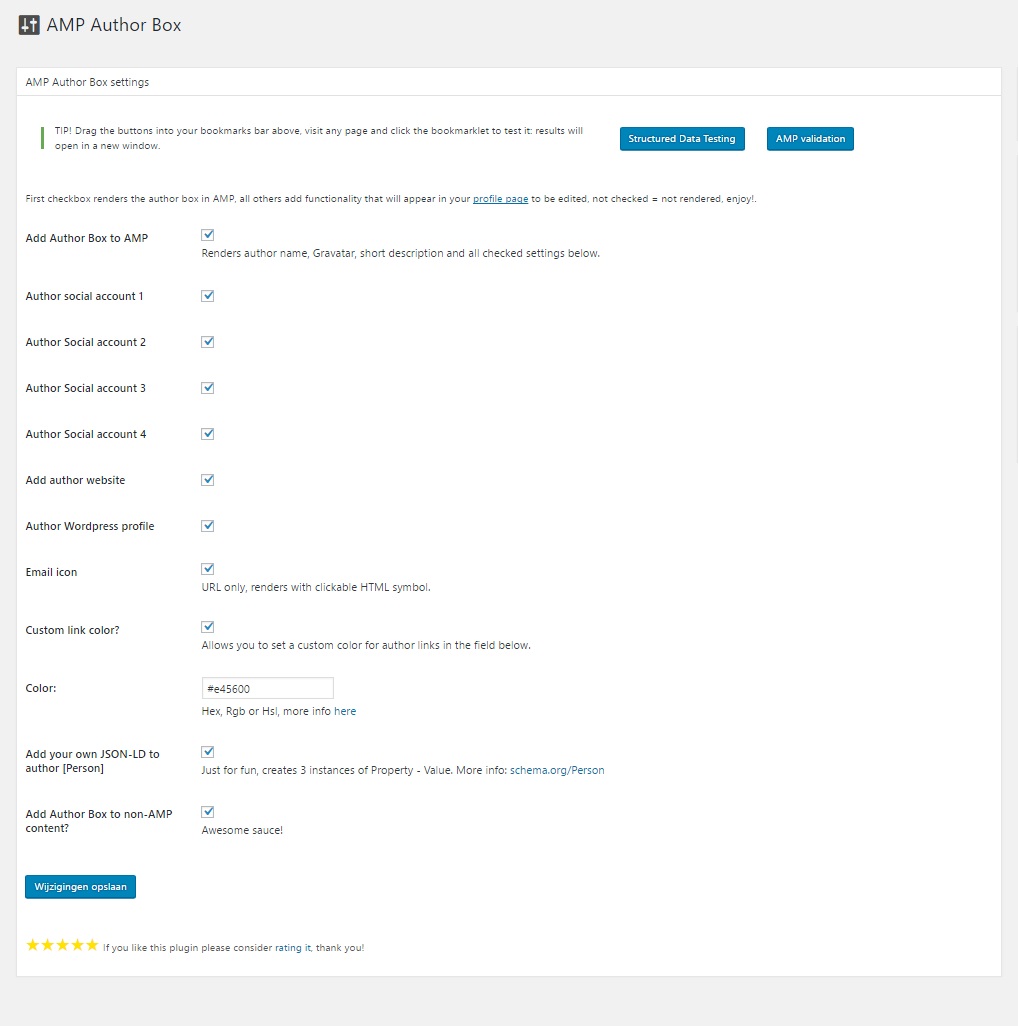Toggle the Add Author Box to AMP checkbox
Screen dimensions: 1018x1026
point(207,235)
